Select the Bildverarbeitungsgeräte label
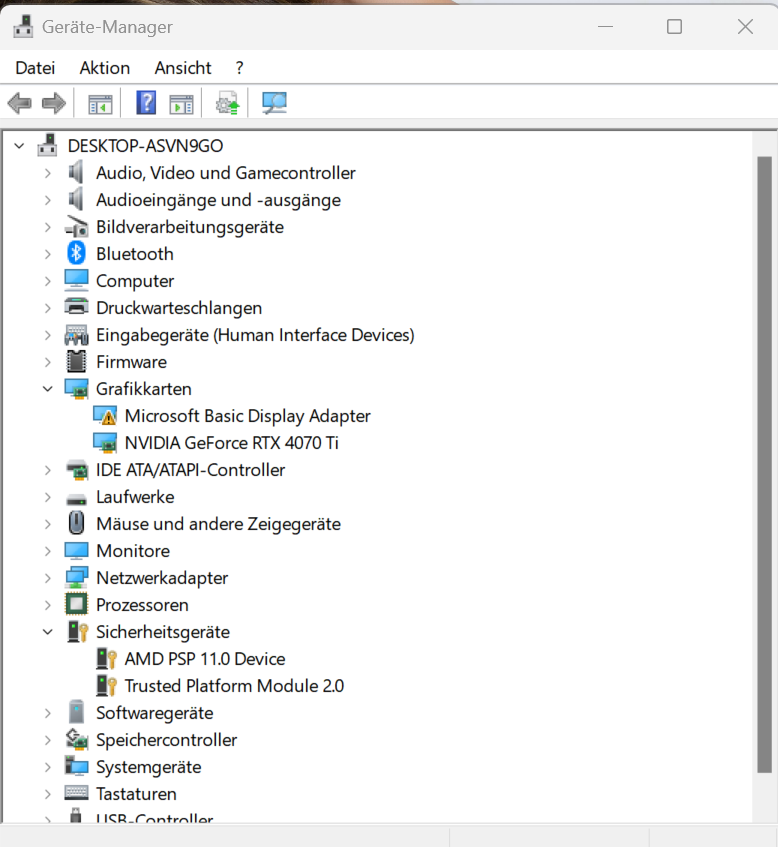The image size is (778, 847). tap(190, 227)
